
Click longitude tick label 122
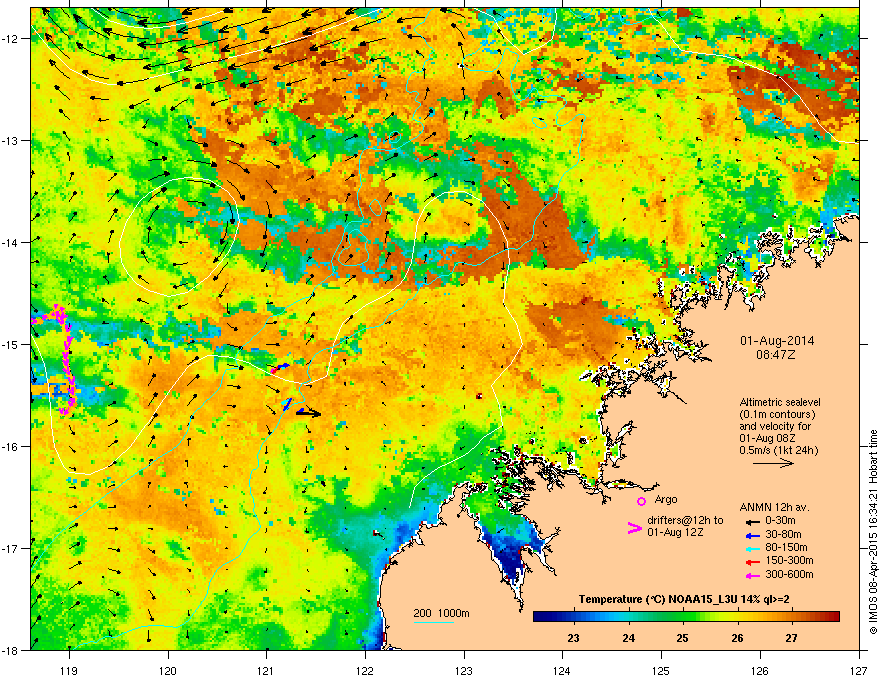pyautogui.click(x=365, y=670)
